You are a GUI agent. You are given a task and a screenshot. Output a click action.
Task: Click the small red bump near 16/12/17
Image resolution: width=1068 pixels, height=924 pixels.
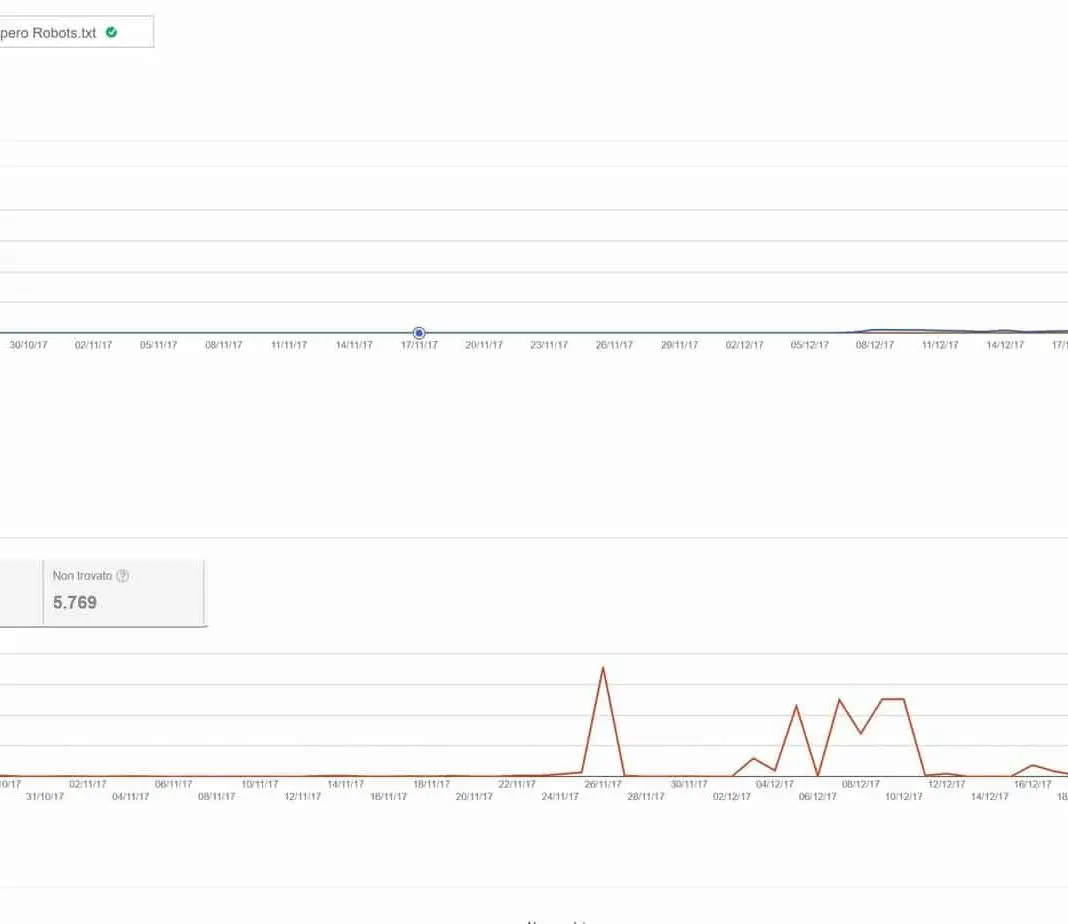pos(1032,765)
